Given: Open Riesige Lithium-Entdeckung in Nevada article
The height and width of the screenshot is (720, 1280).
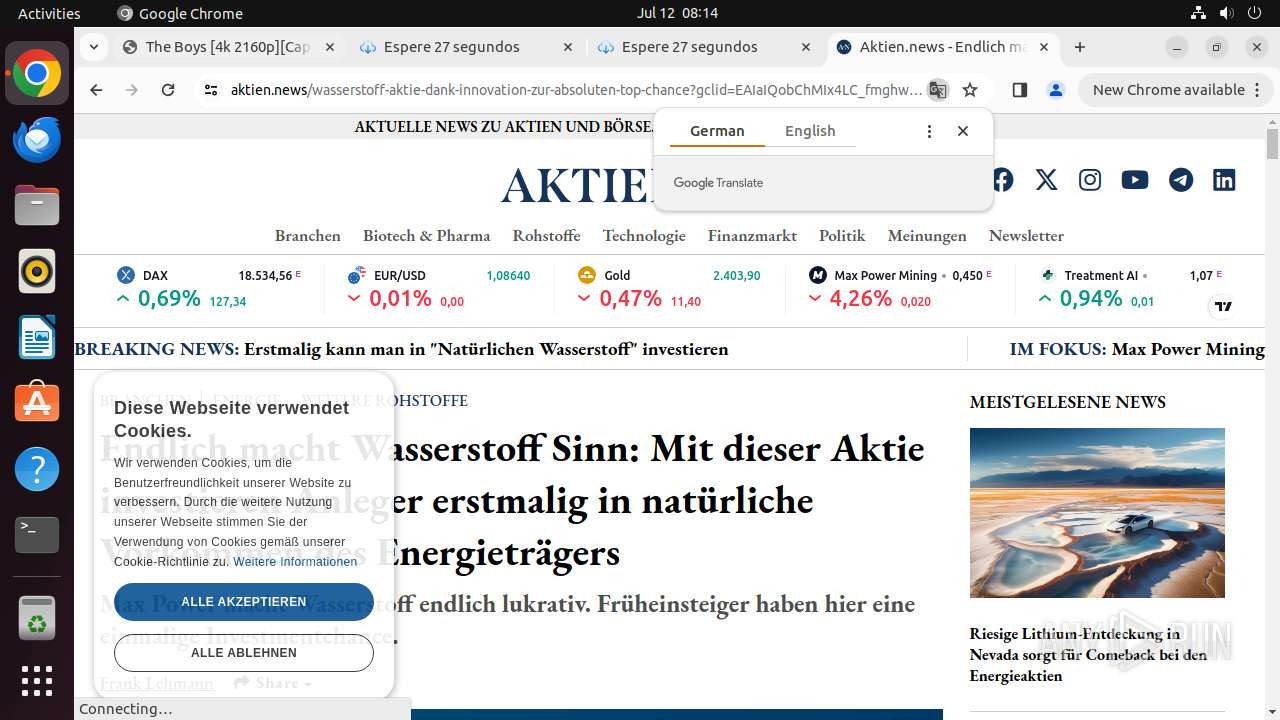Looking at the screenshot, I should 1088,655.
